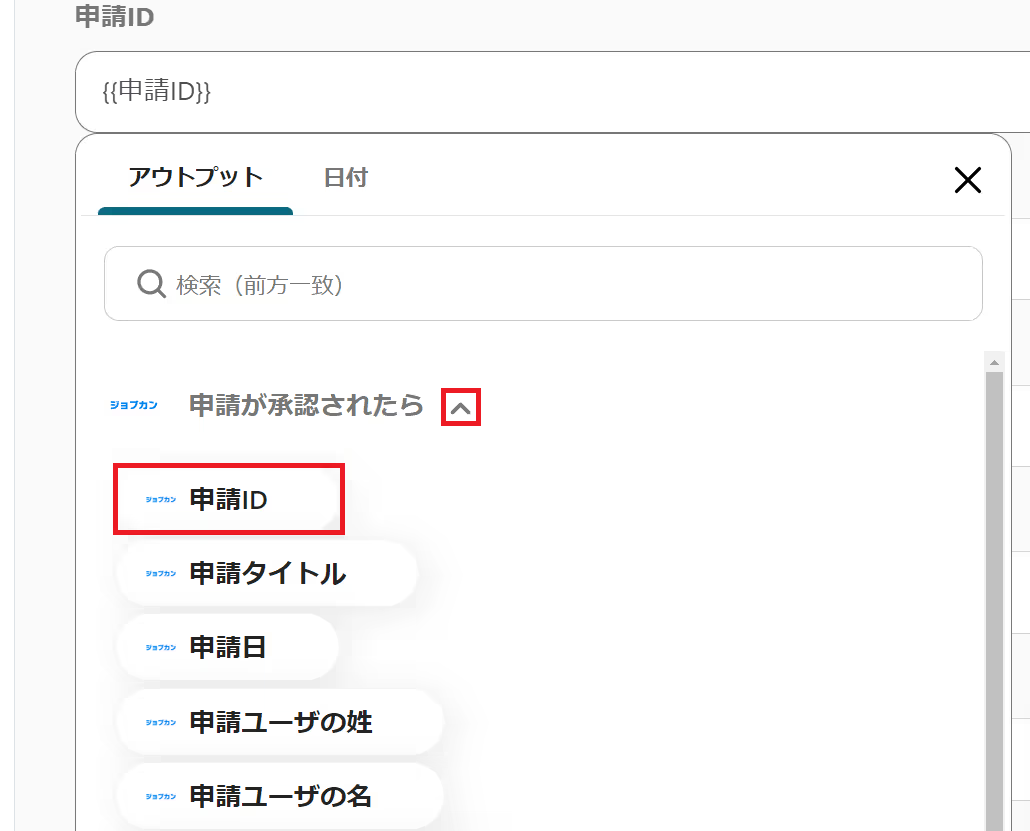Close the output picker panel
Image resolution: width=1030 pixels, height=831 pixels.
coord(967,180)
